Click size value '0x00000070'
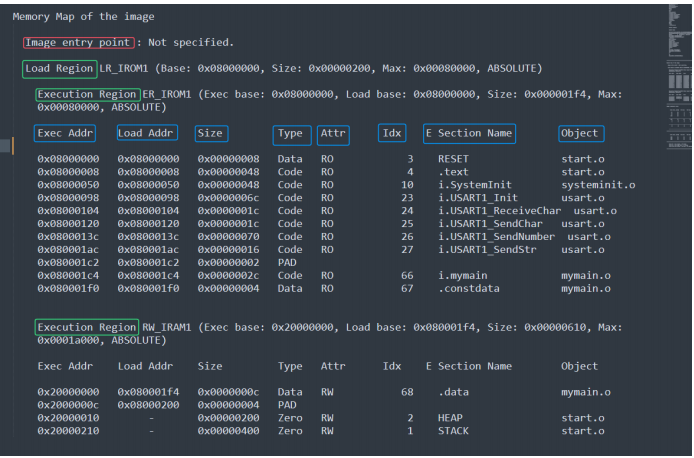This screenshot has height=458, width=694. click(x=228, y=237)
